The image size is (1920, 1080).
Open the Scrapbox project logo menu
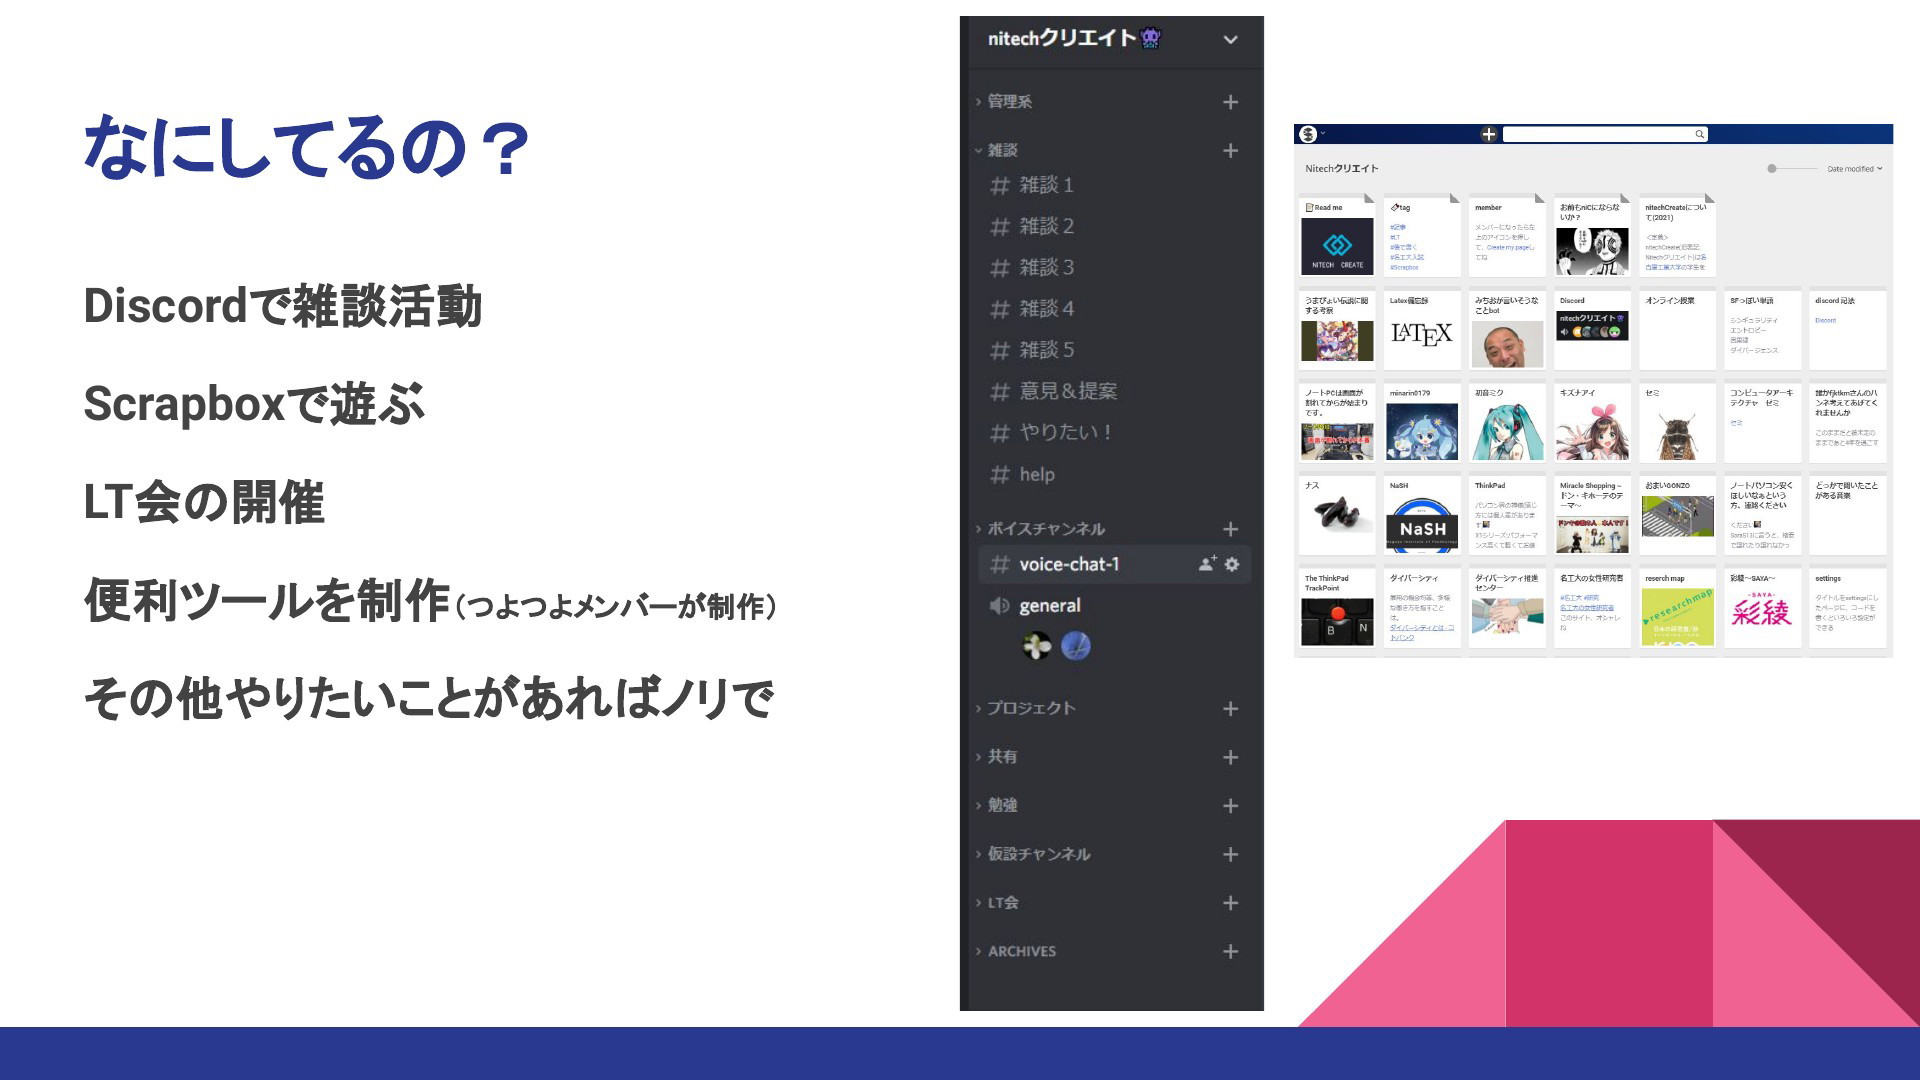pos(1308,134)
